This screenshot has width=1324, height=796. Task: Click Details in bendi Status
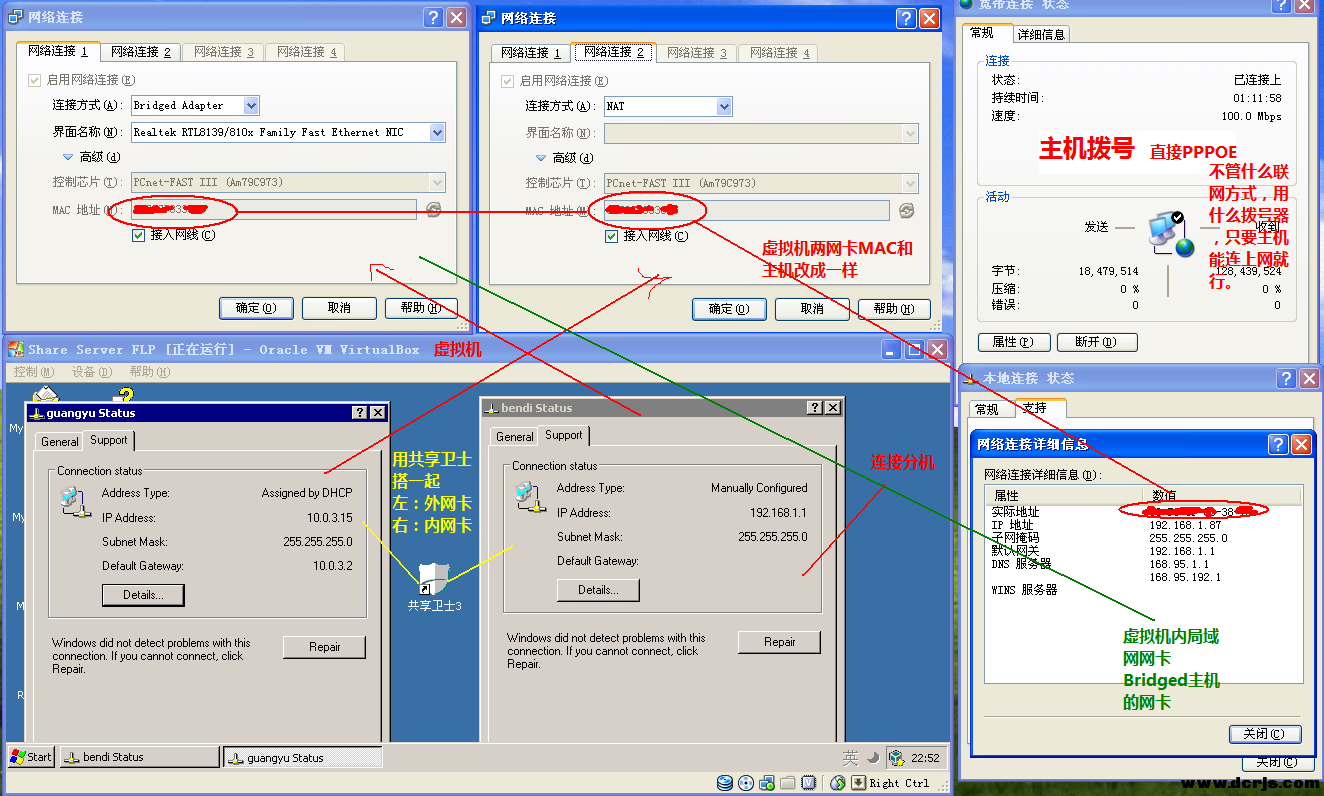598,590
